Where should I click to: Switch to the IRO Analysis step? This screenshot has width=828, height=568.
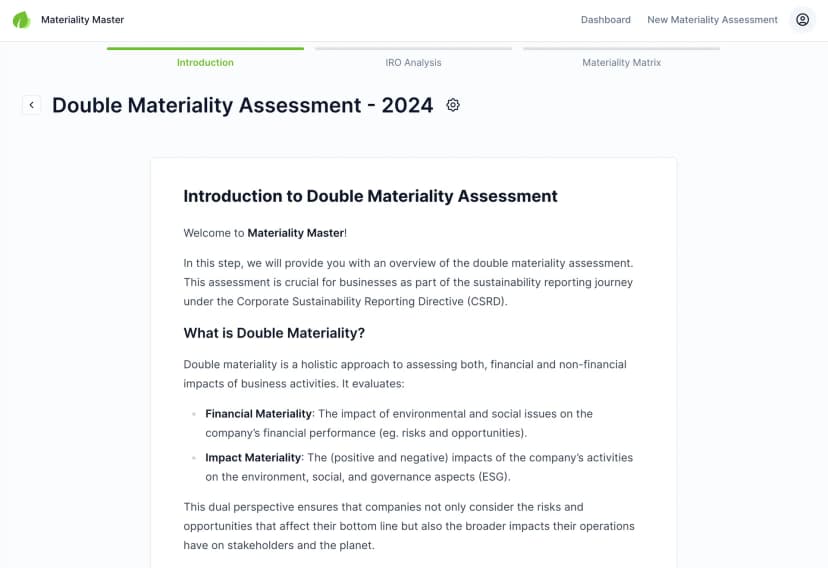413,62
